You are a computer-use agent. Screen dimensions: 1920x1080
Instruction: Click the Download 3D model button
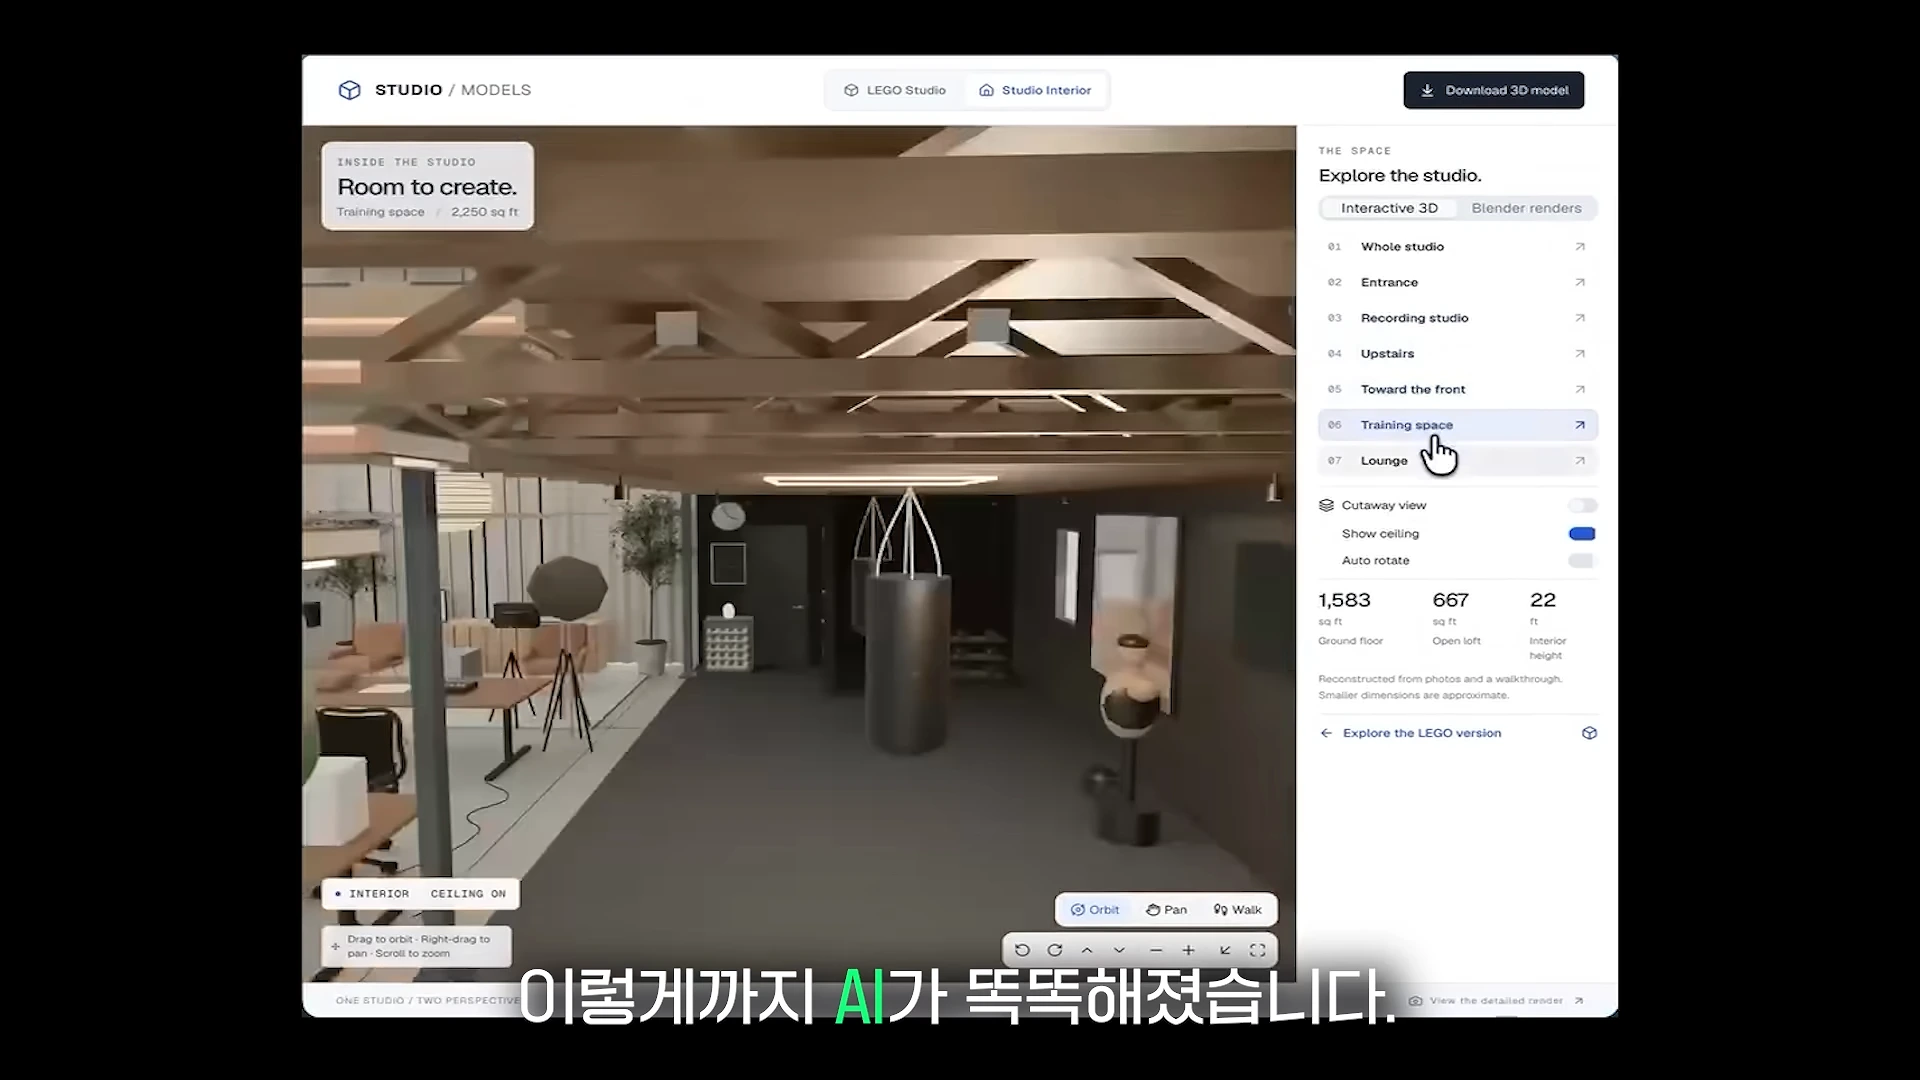pyautogui.click(x=1494, y=90)
